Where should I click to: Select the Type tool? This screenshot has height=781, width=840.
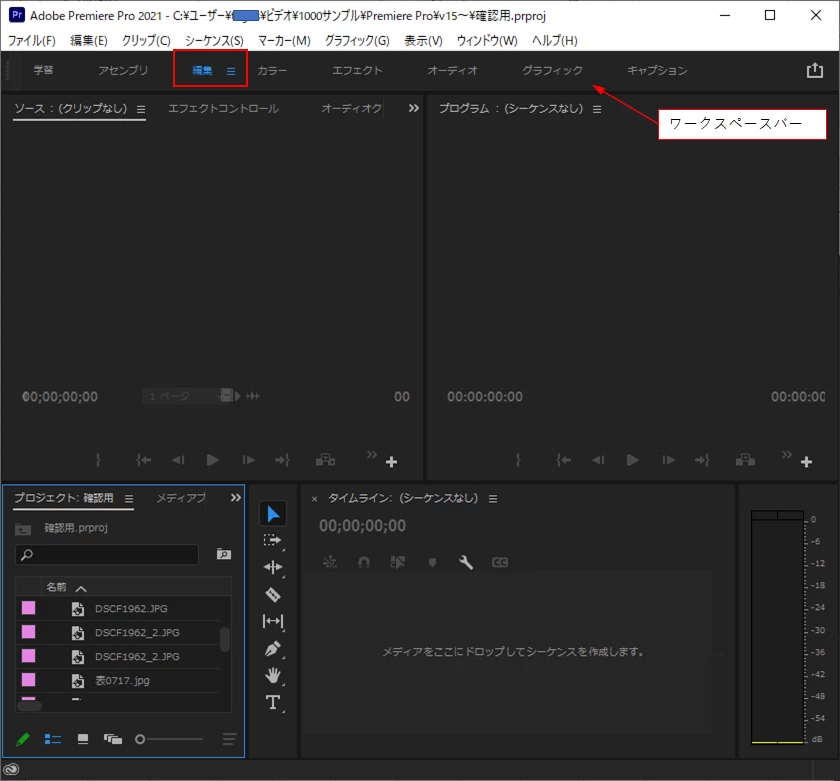273,702
